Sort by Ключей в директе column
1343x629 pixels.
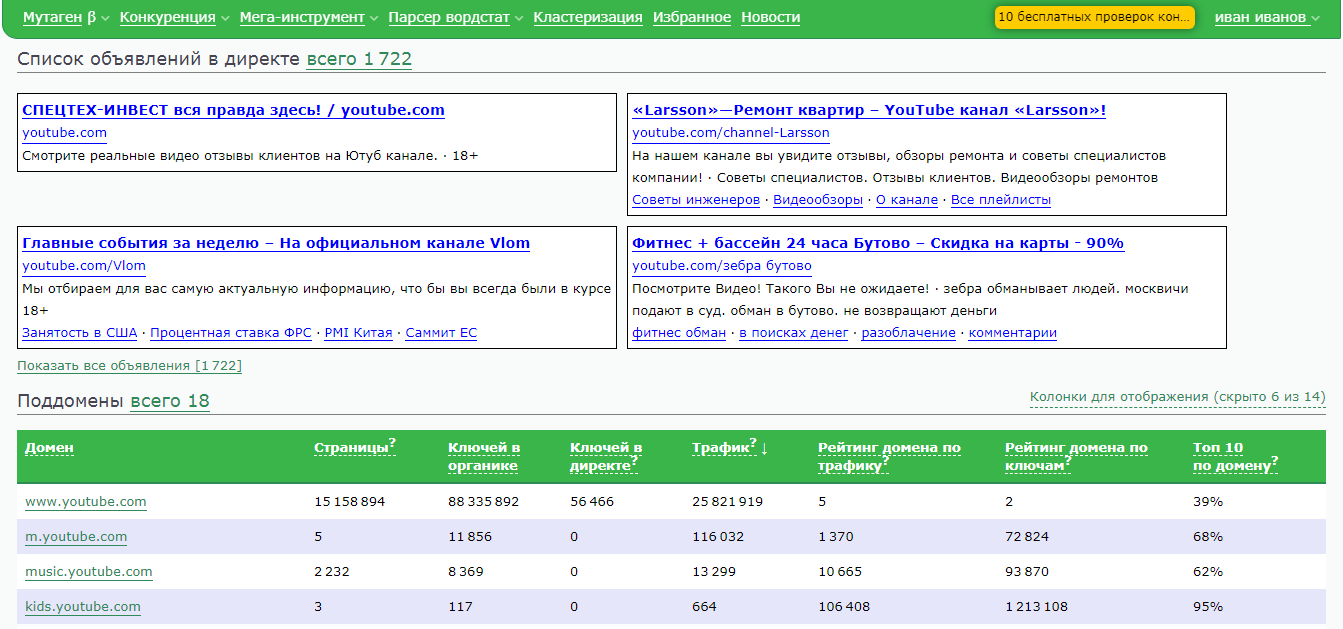tap(606, 457)
